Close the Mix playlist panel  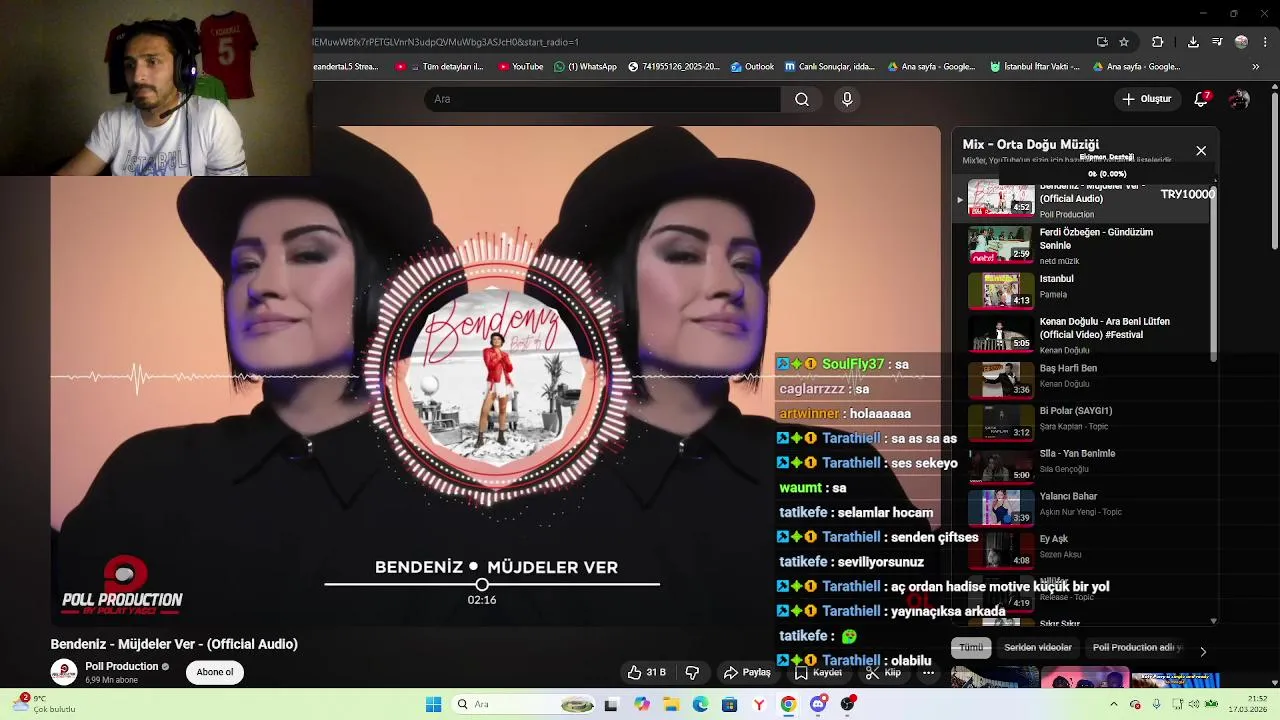[1201, 151]
